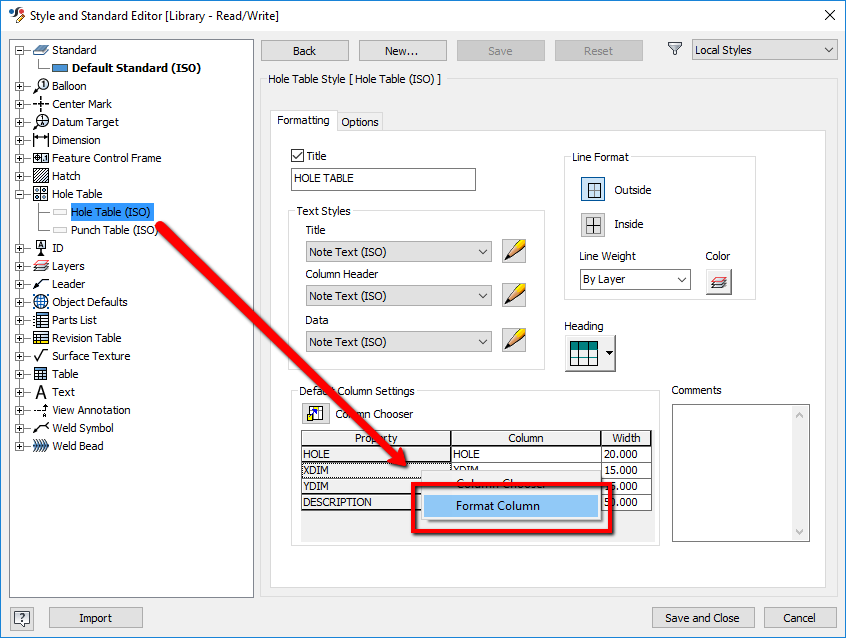
Task: Click the Help question mark icon
Action: (21, 618)
